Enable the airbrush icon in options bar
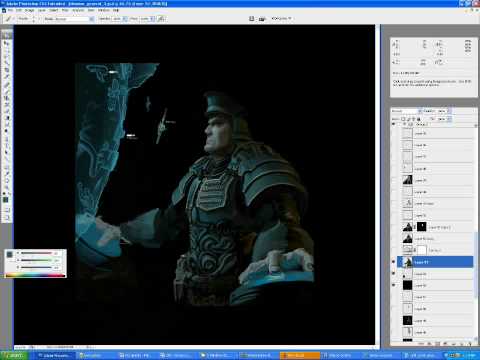Image resolution: width=480 pixels, height=360 pixels. tap(161, 19)
